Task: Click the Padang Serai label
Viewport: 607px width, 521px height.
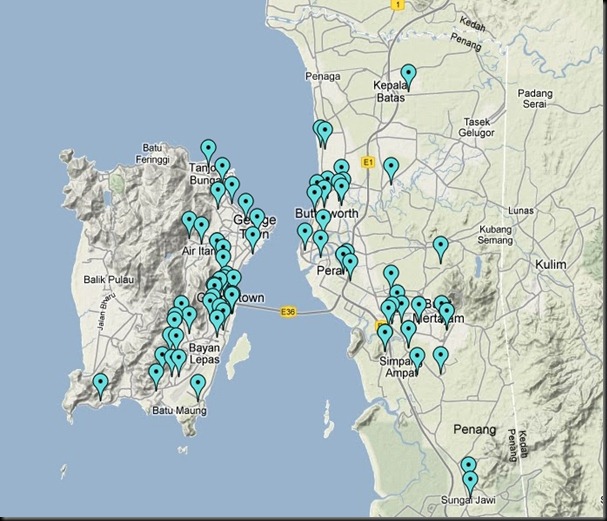Action: (535, 98)
